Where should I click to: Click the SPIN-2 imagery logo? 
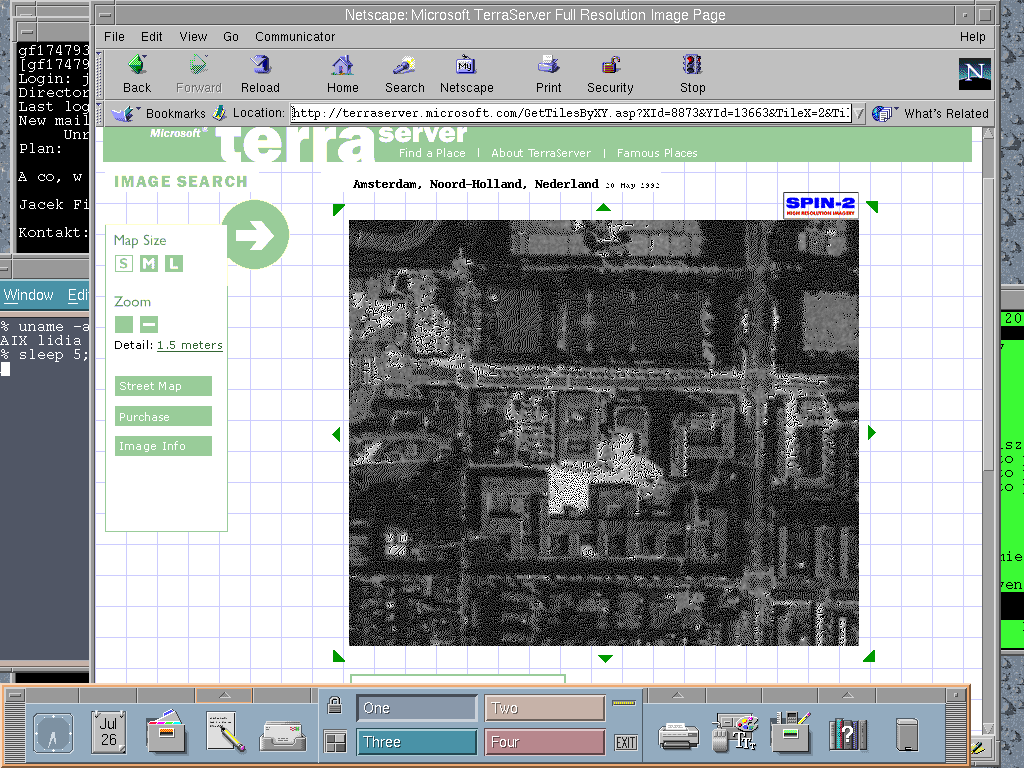pyautogui.click(x=820, y=206)
